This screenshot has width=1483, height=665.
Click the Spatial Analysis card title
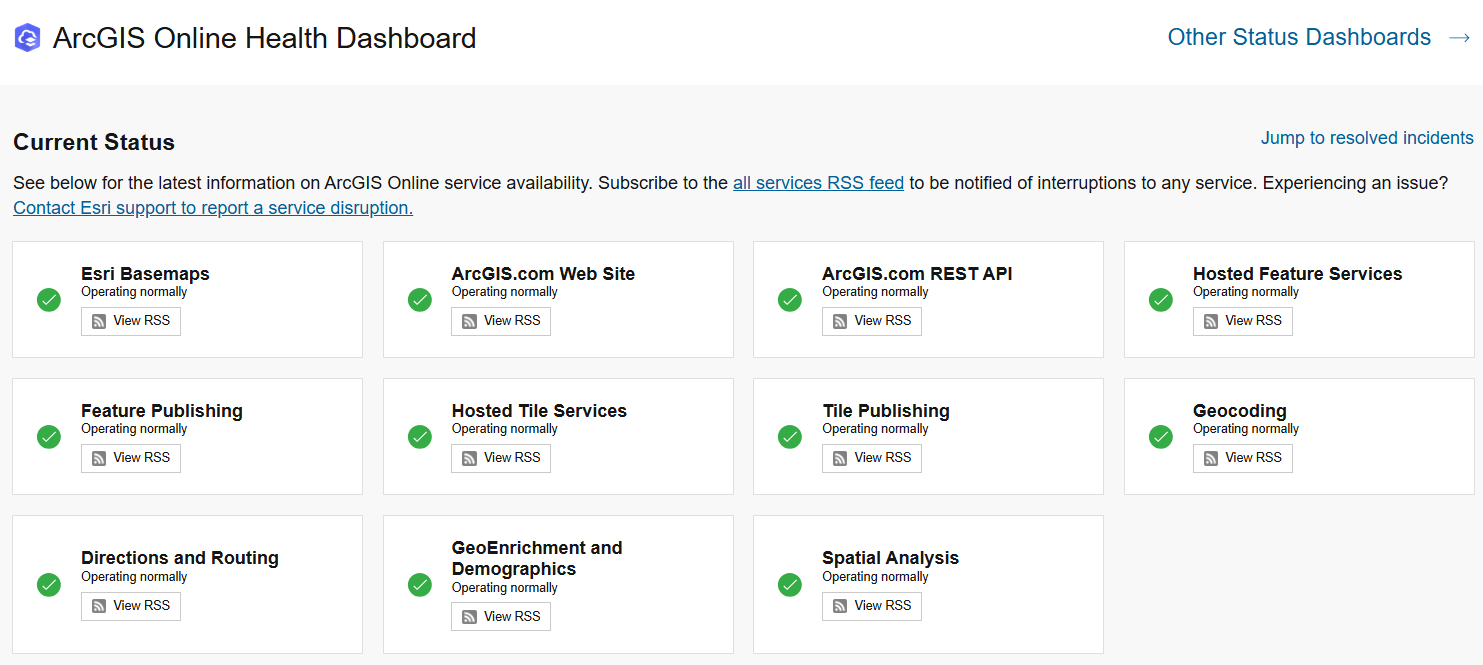tap(890, 558)
